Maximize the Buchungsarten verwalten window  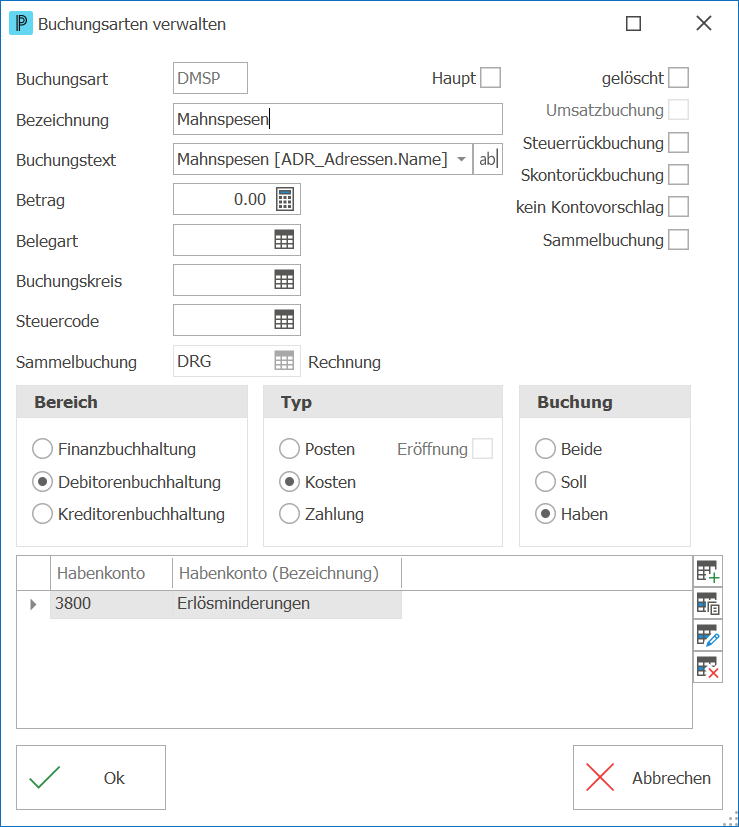point(634,24)
